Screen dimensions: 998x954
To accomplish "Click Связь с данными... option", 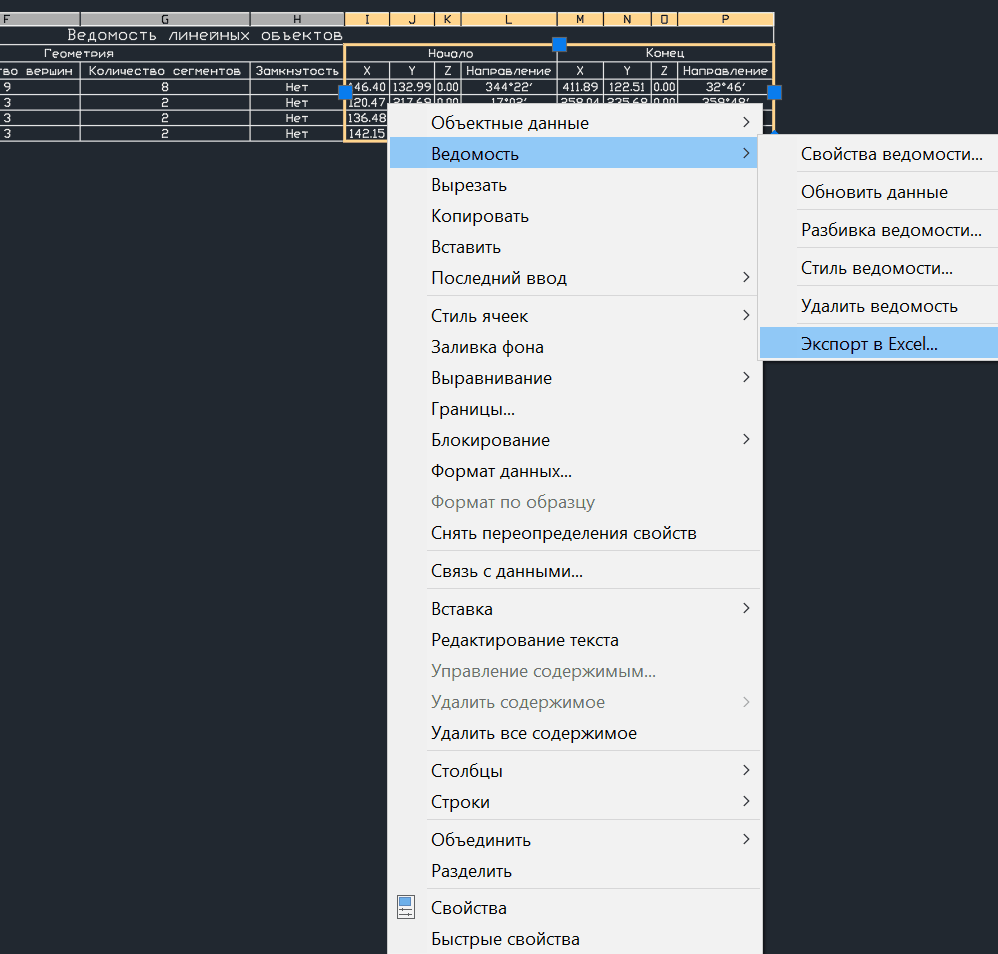I will (506, 572).
